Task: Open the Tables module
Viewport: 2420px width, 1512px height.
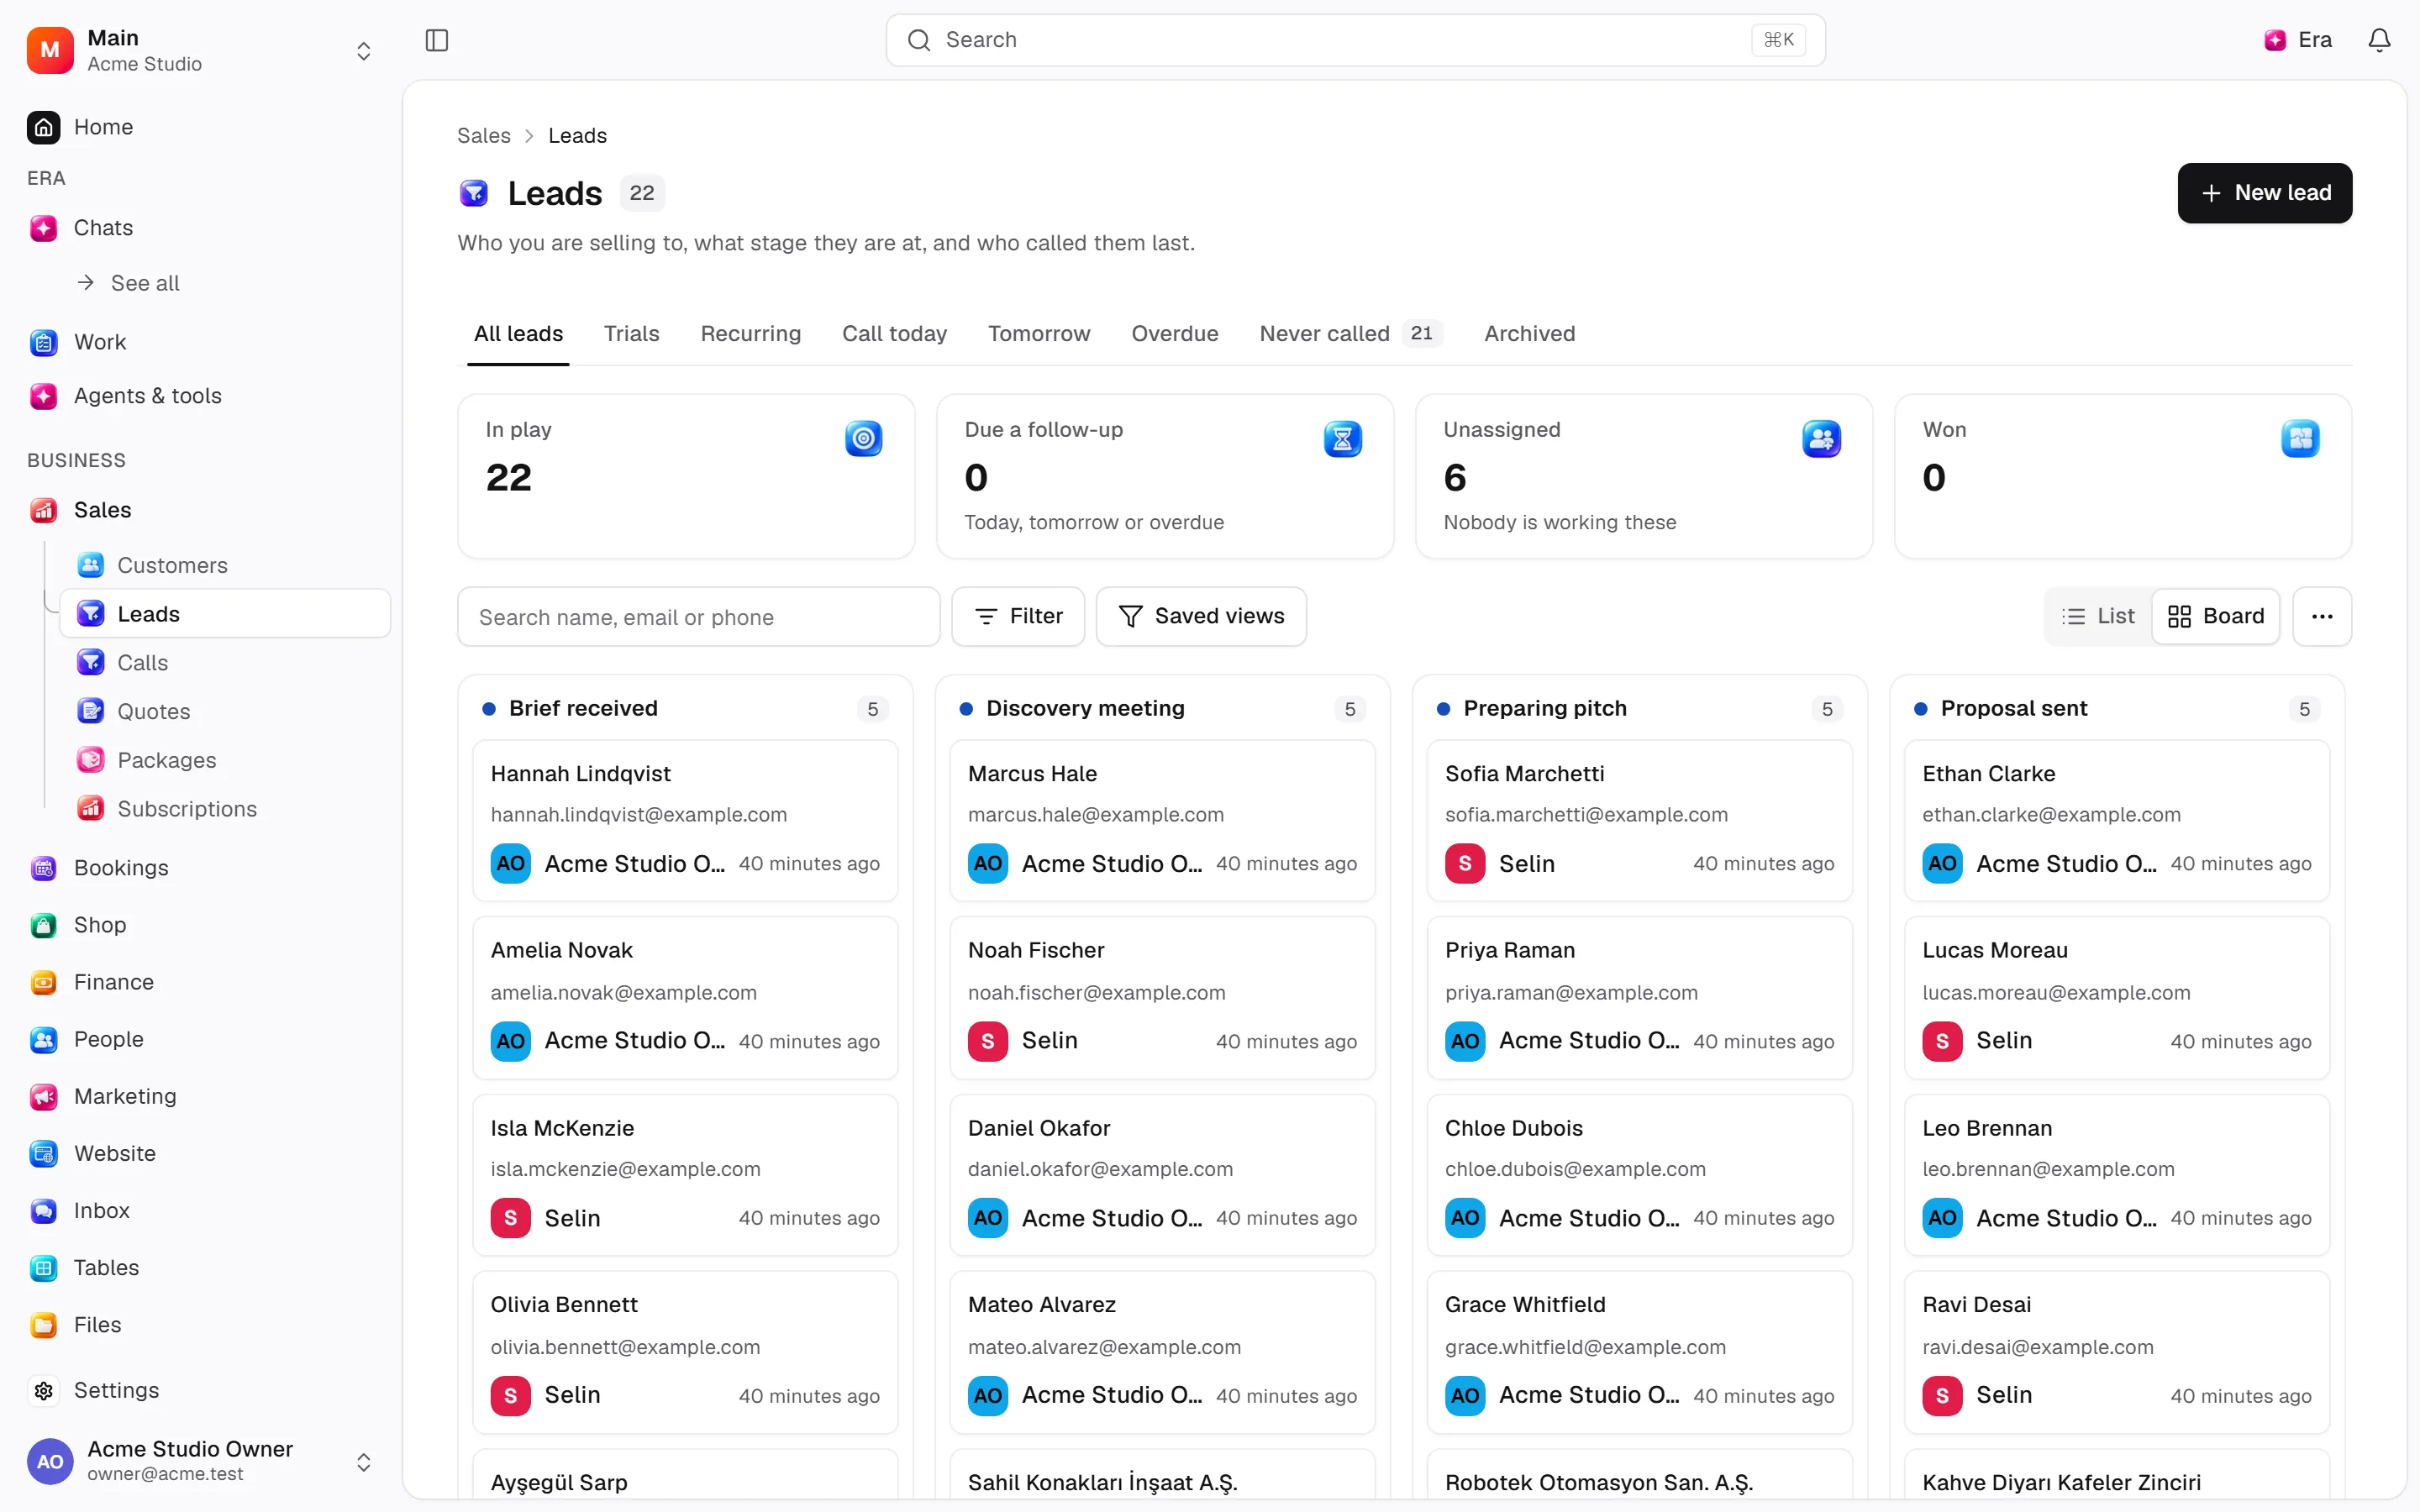Action: coord(106,1267)
